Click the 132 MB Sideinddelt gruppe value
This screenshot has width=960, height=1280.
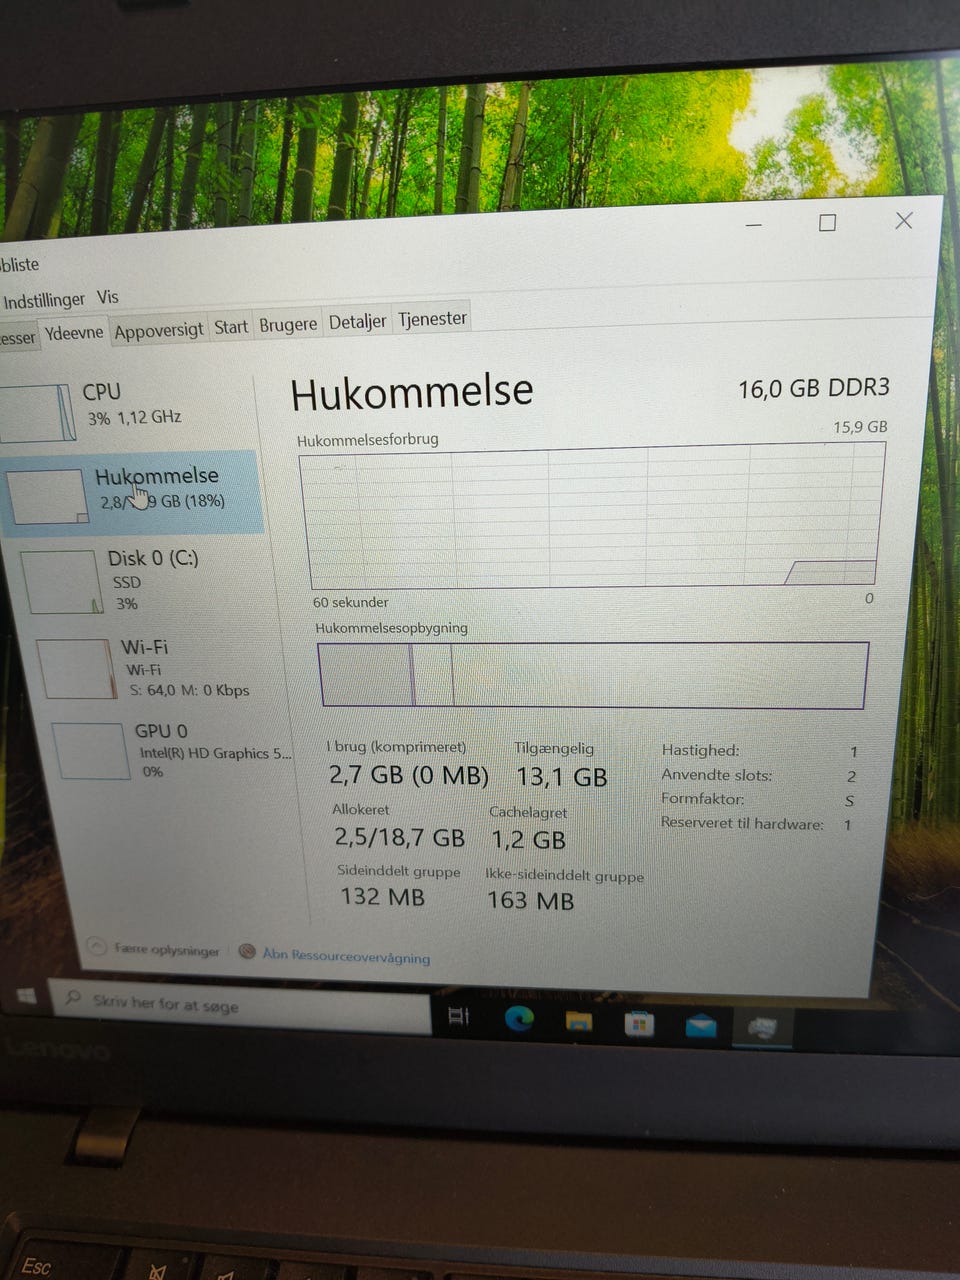pyautogui.click(x=382, y=897)
